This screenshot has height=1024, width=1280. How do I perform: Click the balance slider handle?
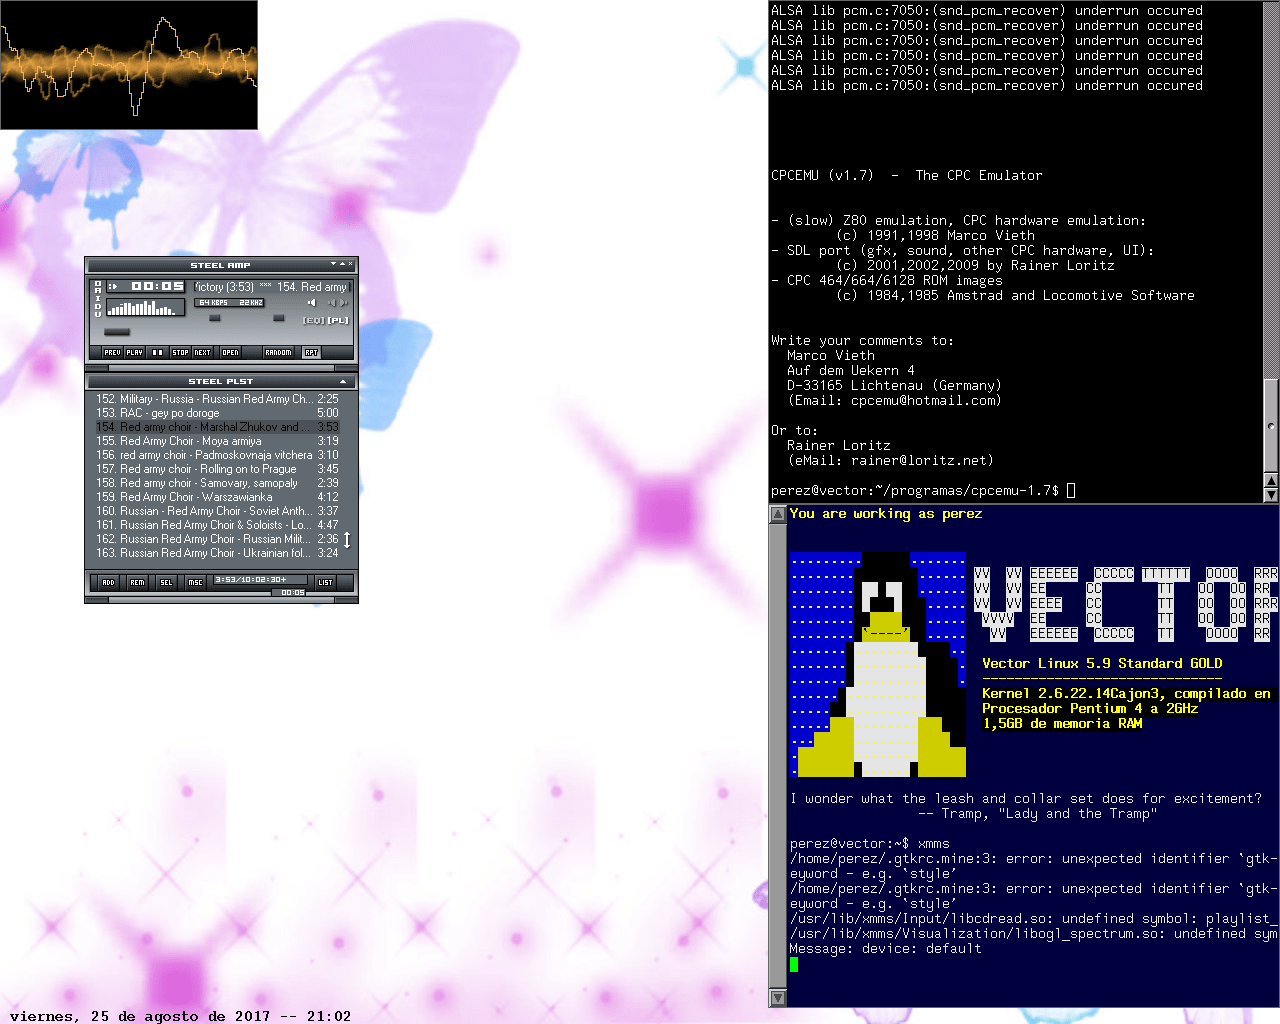click(279, 318)
